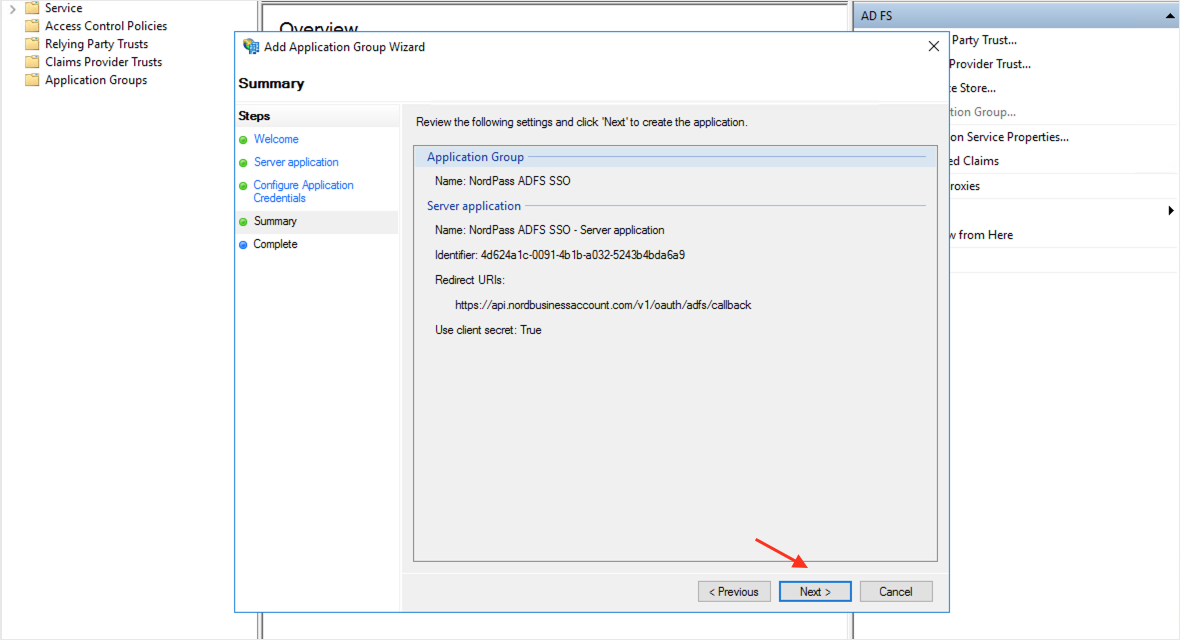This screenshot has width=1180, height=640.
Task: Click the wizard title bar icon
Action: (x=251, y=47)
